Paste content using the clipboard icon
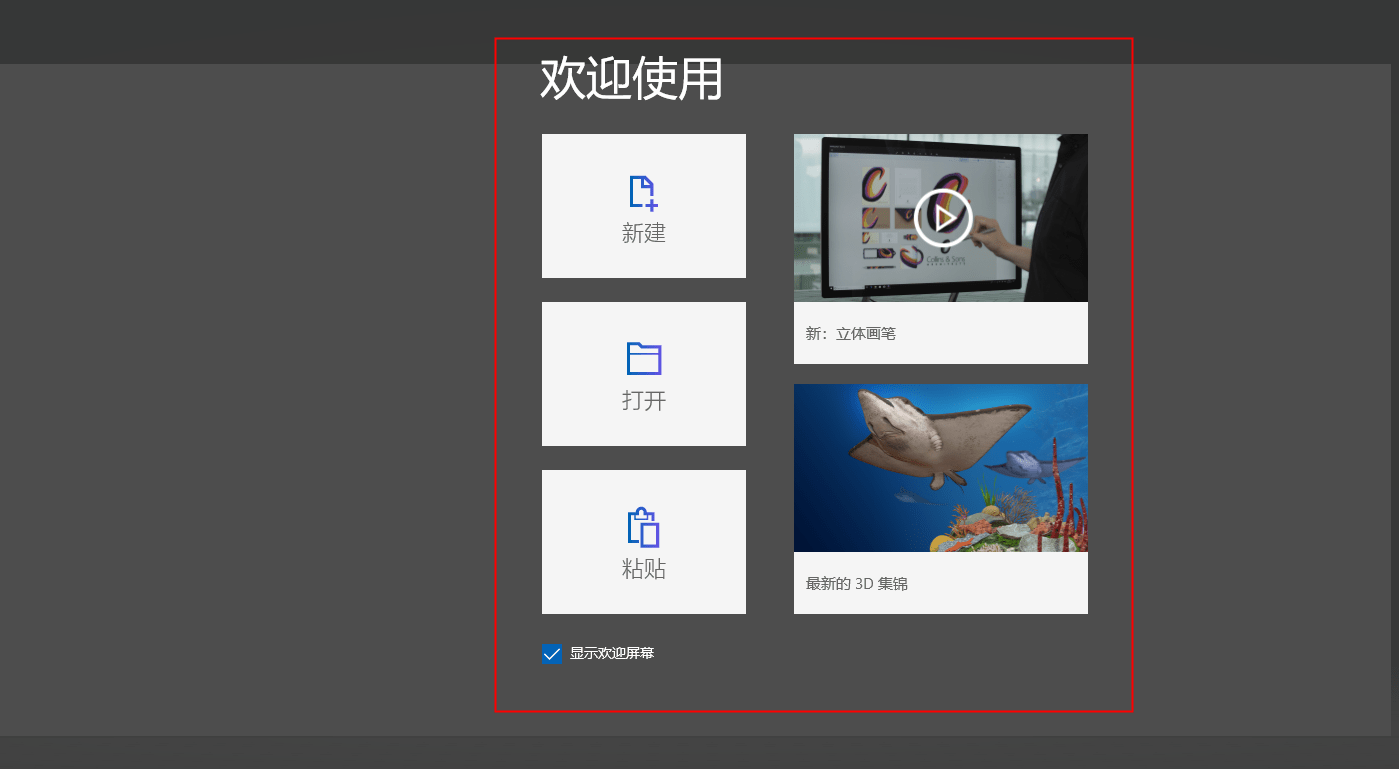The image size is (1399, 769). [x=643, y=527]
